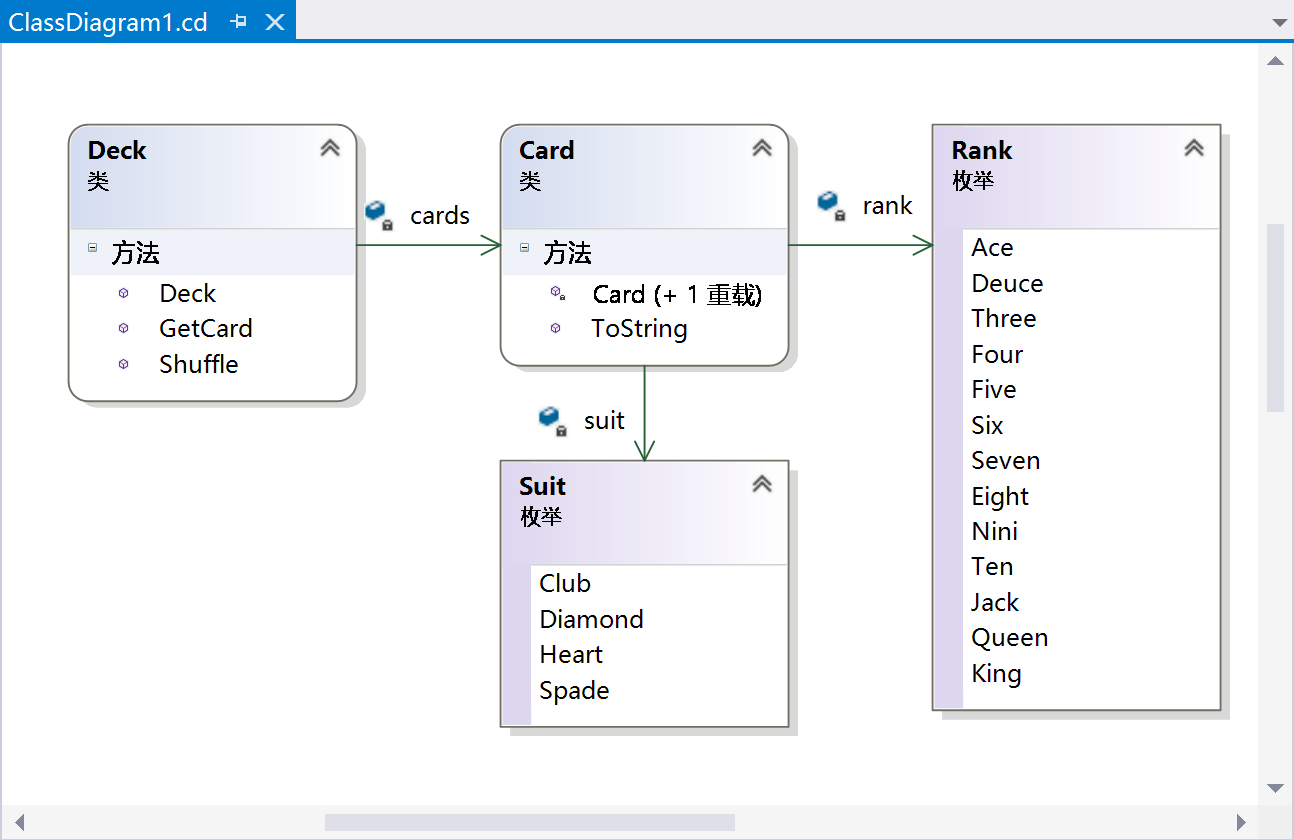The image size is (1294, 840).
Task: Collapse the Card class shape
Action: pos(762,148)
